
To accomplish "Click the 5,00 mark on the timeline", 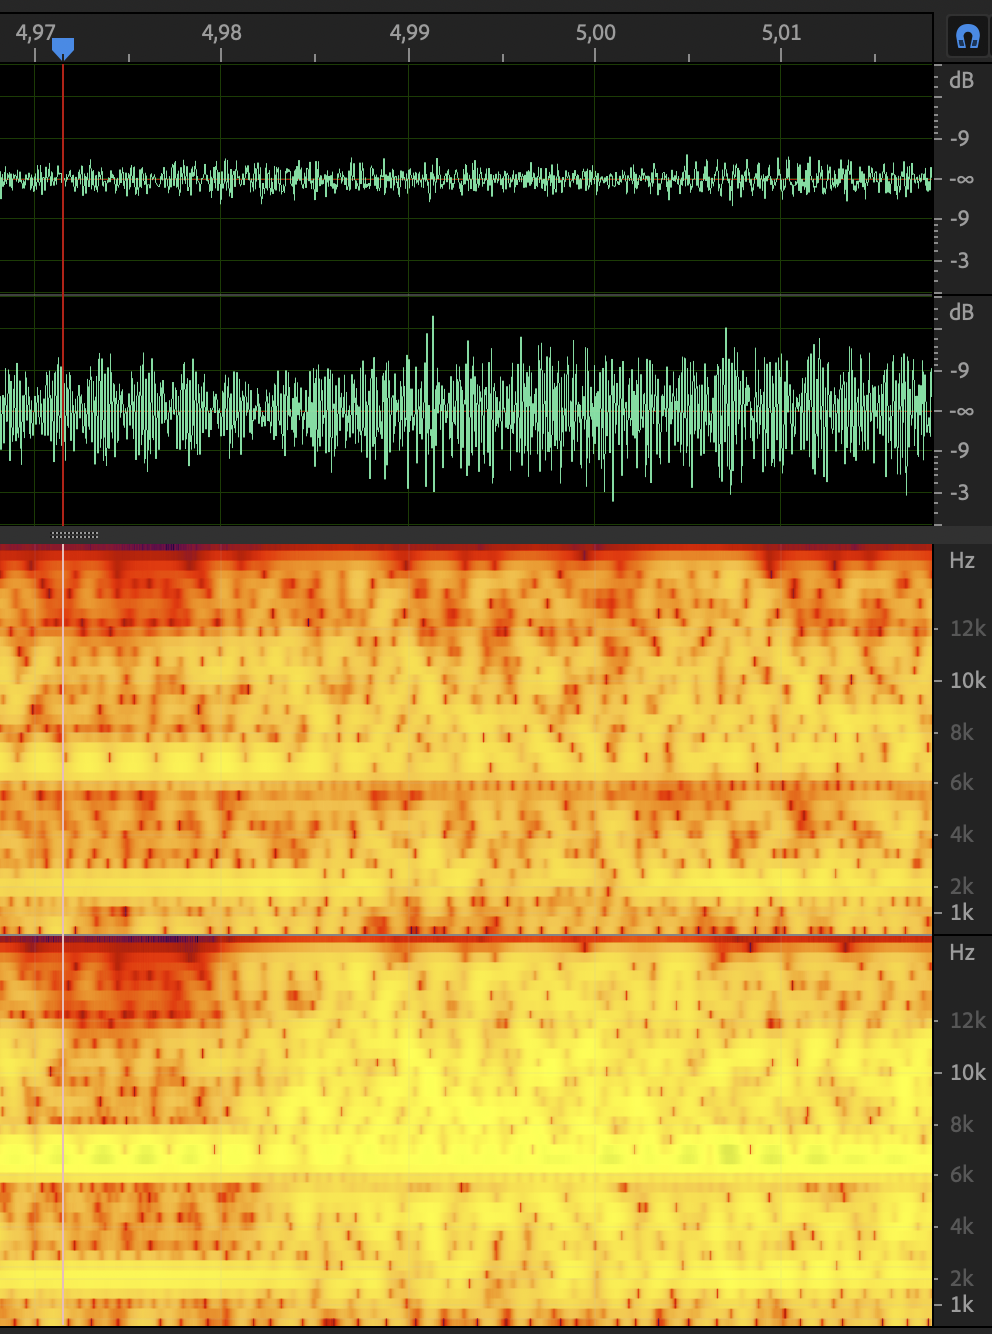I will pos(595,33).
